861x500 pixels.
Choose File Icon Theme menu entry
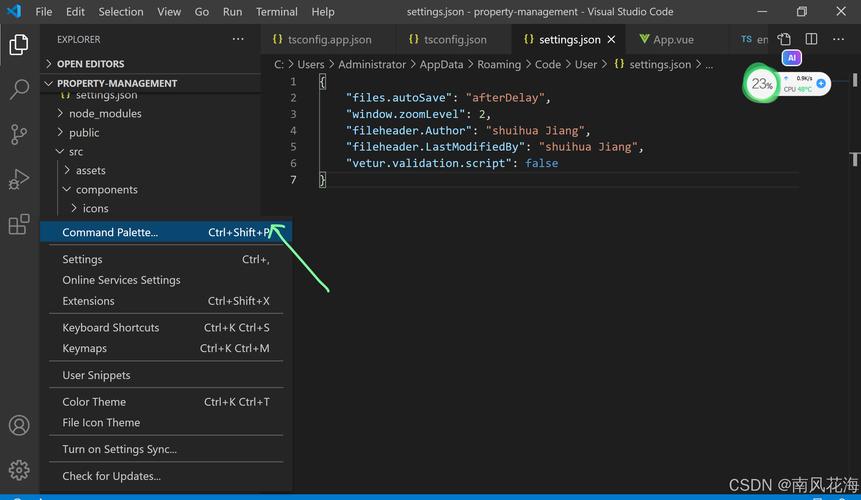(166, 423)
